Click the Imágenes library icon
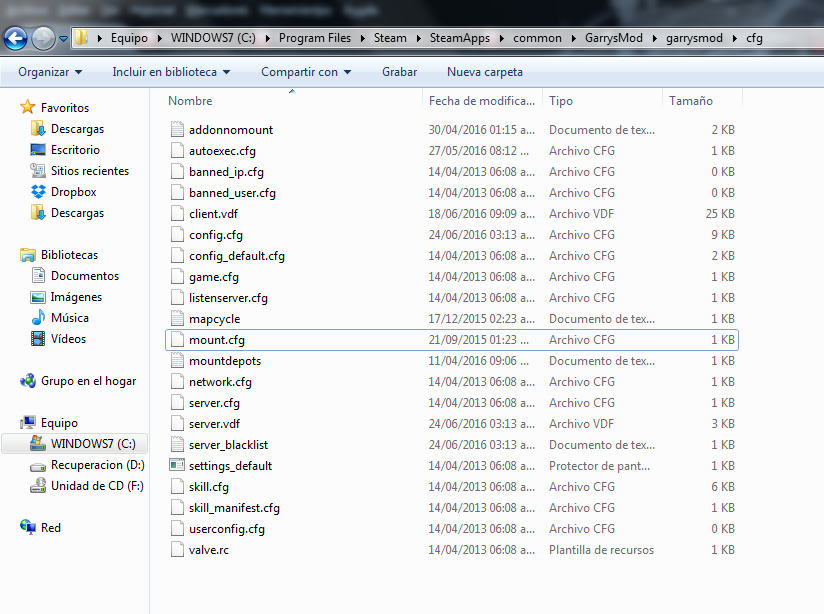 [x=38, y=297]
